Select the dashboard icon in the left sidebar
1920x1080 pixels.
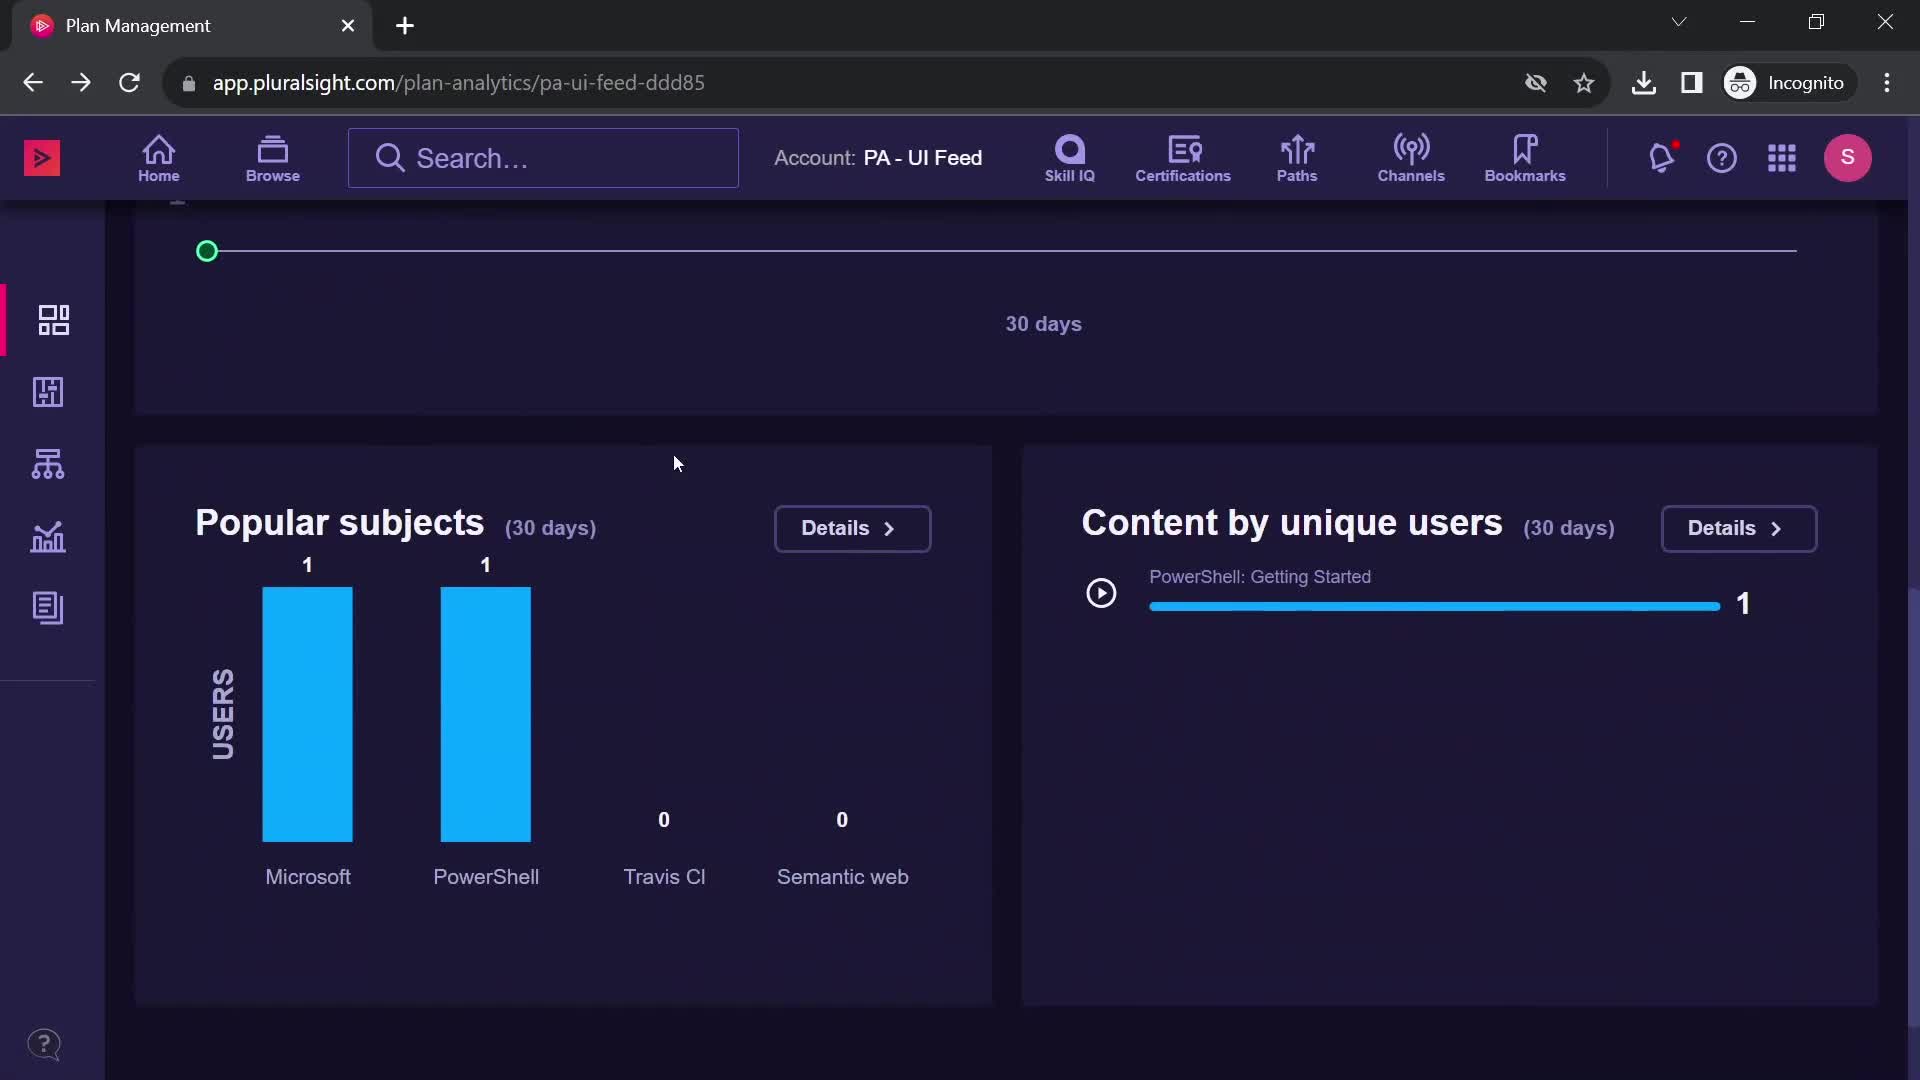coord(53,320)
